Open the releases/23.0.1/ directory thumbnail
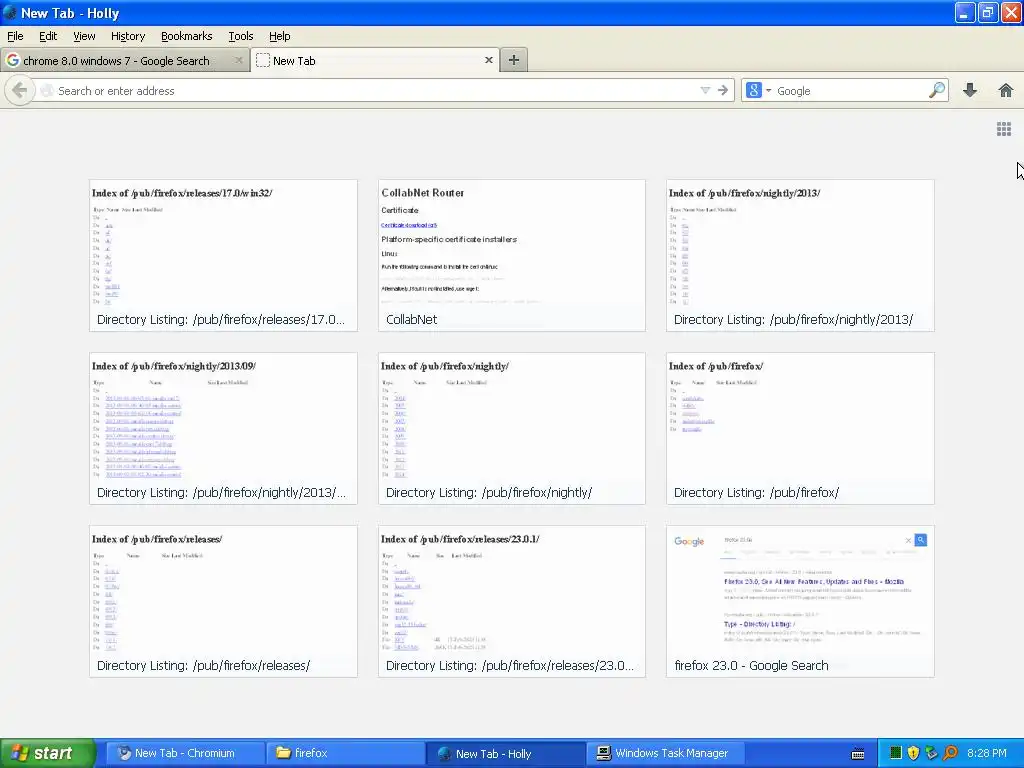This screenshot has height=768, width=1024. click(511, 601)
